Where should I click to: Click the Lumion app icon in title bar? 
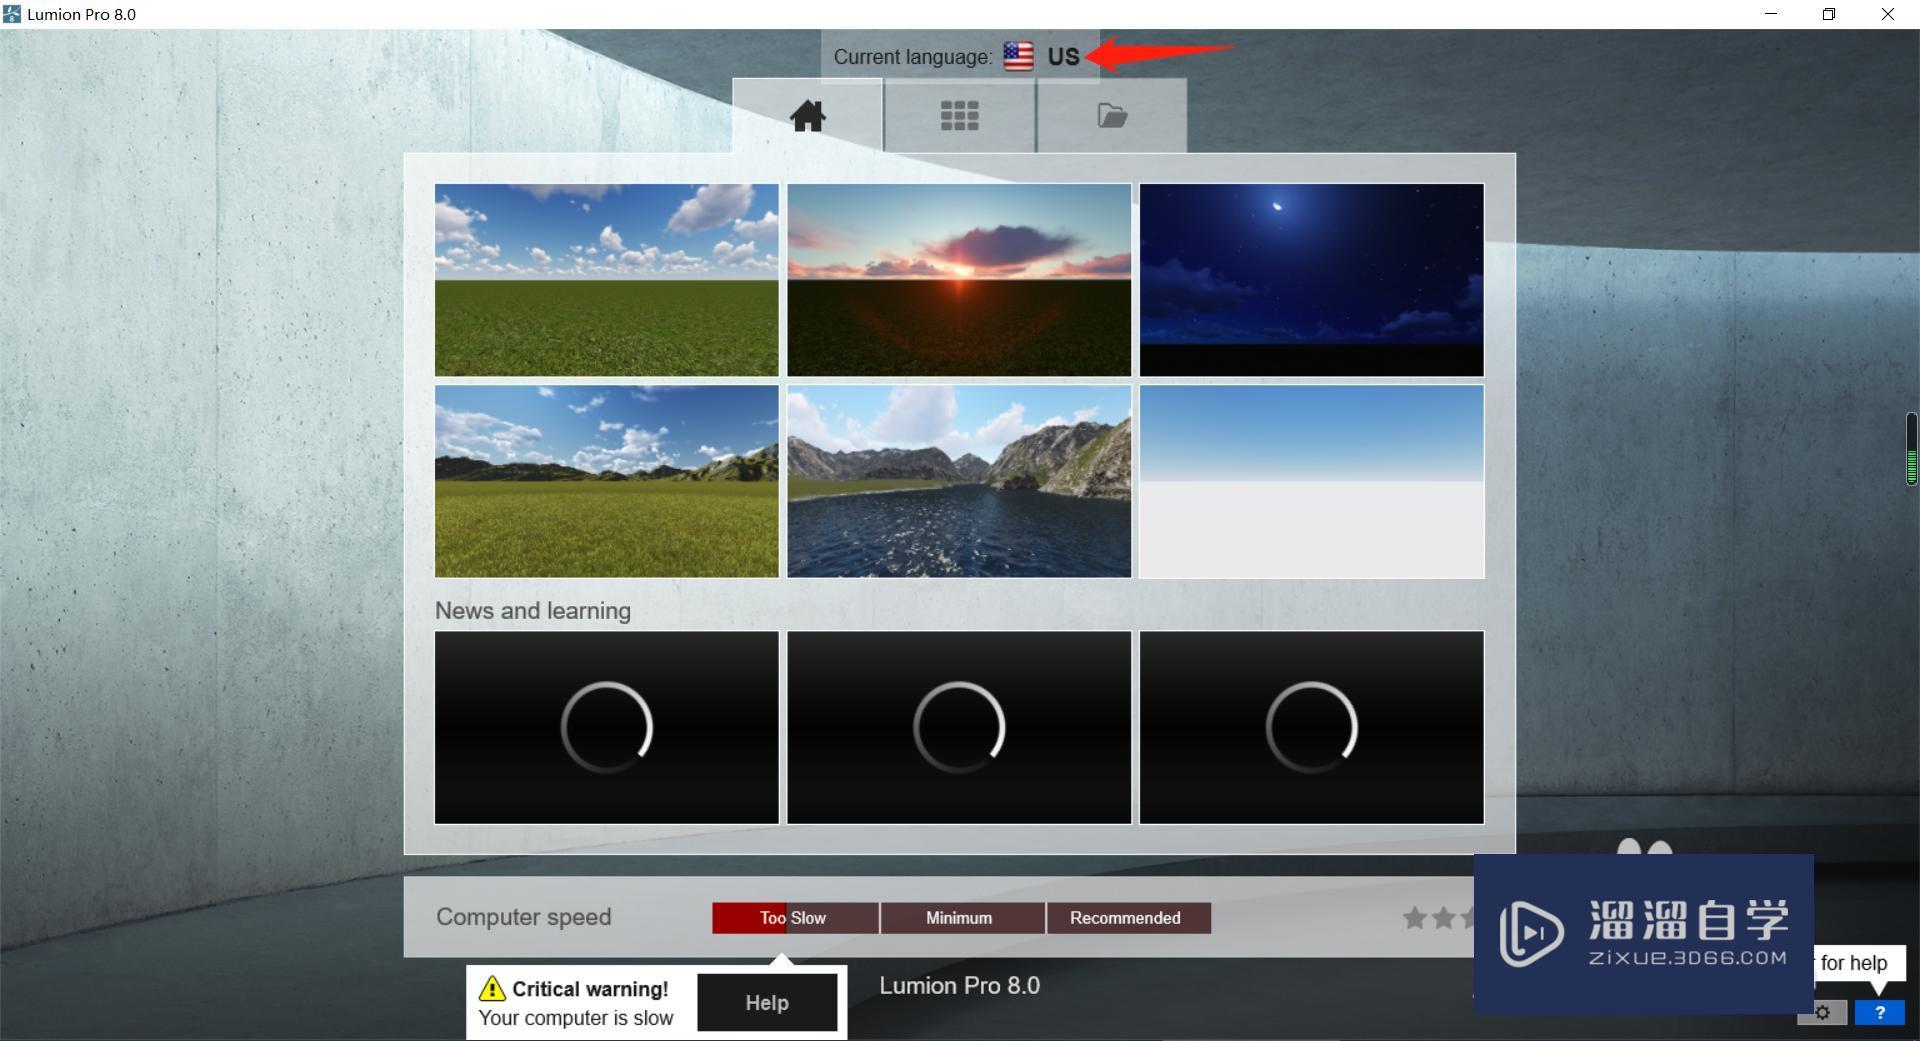[x=12, y=14]
